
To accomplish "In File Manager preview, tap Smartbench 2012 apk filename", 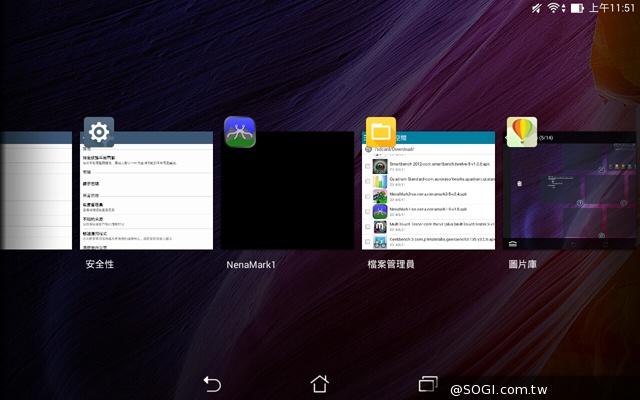I will 439,164.
